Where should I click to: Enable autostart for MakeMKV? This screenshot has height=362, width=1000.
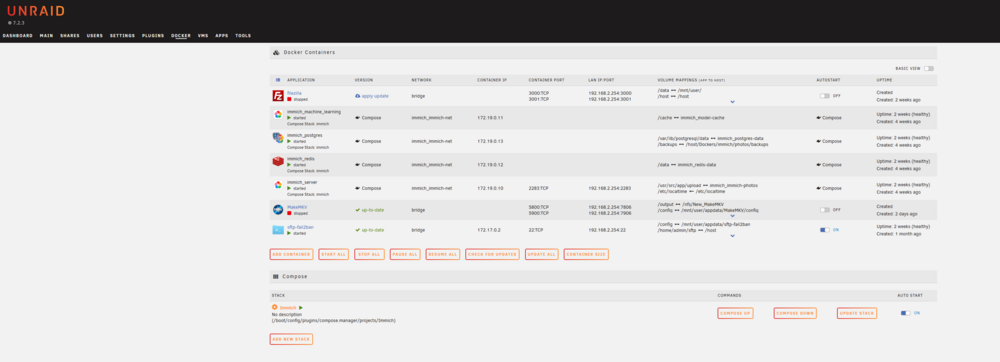pos(825,210)
